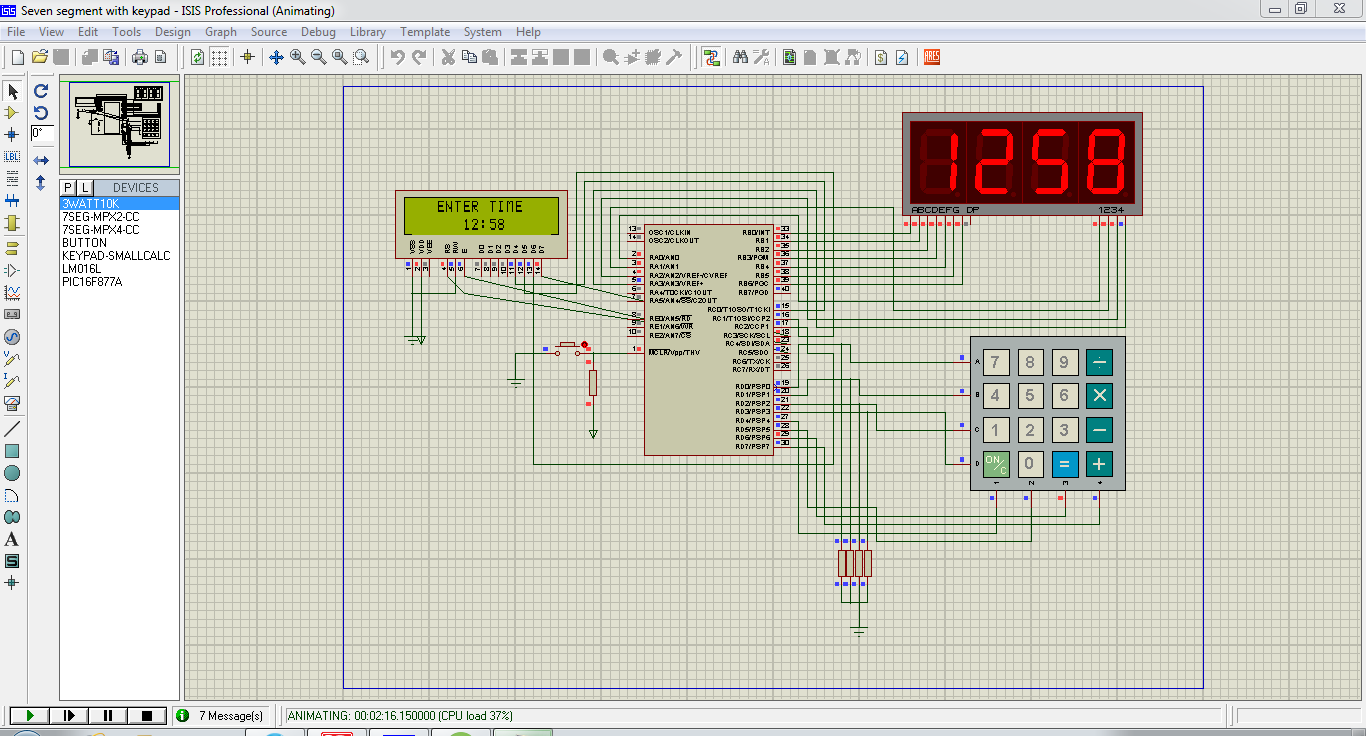
Task: Open the Graph menu
Action: (221, 32)
